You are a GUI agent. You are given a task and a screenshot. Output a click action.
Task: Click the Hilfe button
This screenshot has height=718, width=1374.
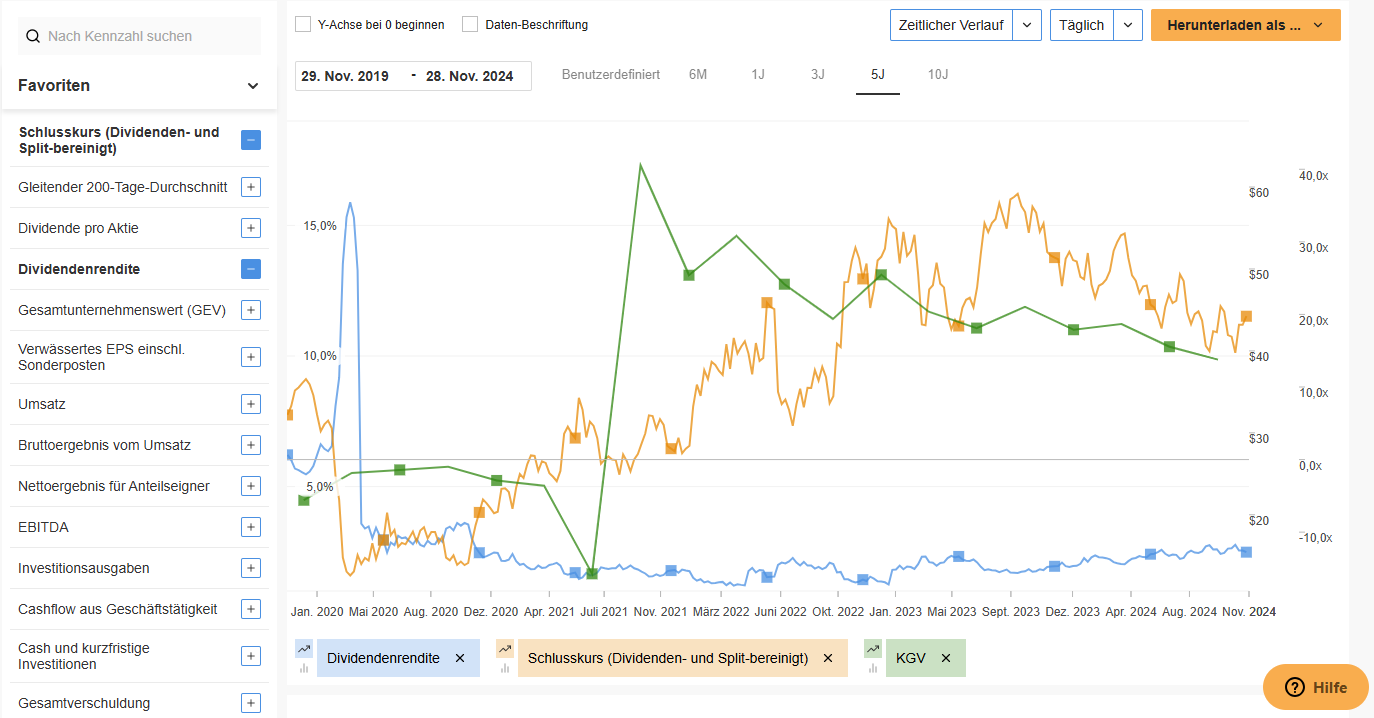tap(1315, 687)
